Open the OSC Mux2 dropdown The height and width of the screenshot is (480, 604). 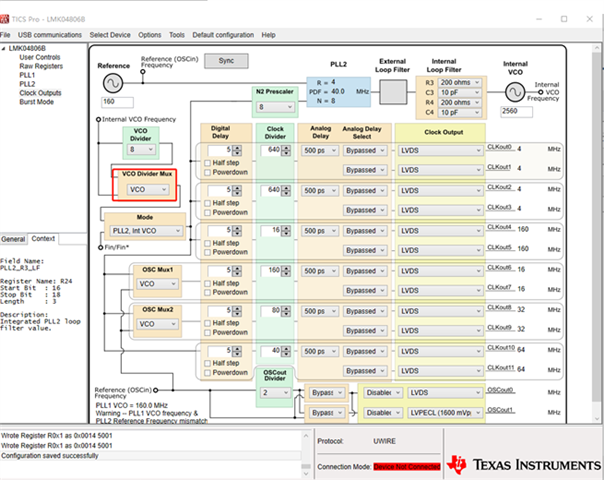[157, 324]
